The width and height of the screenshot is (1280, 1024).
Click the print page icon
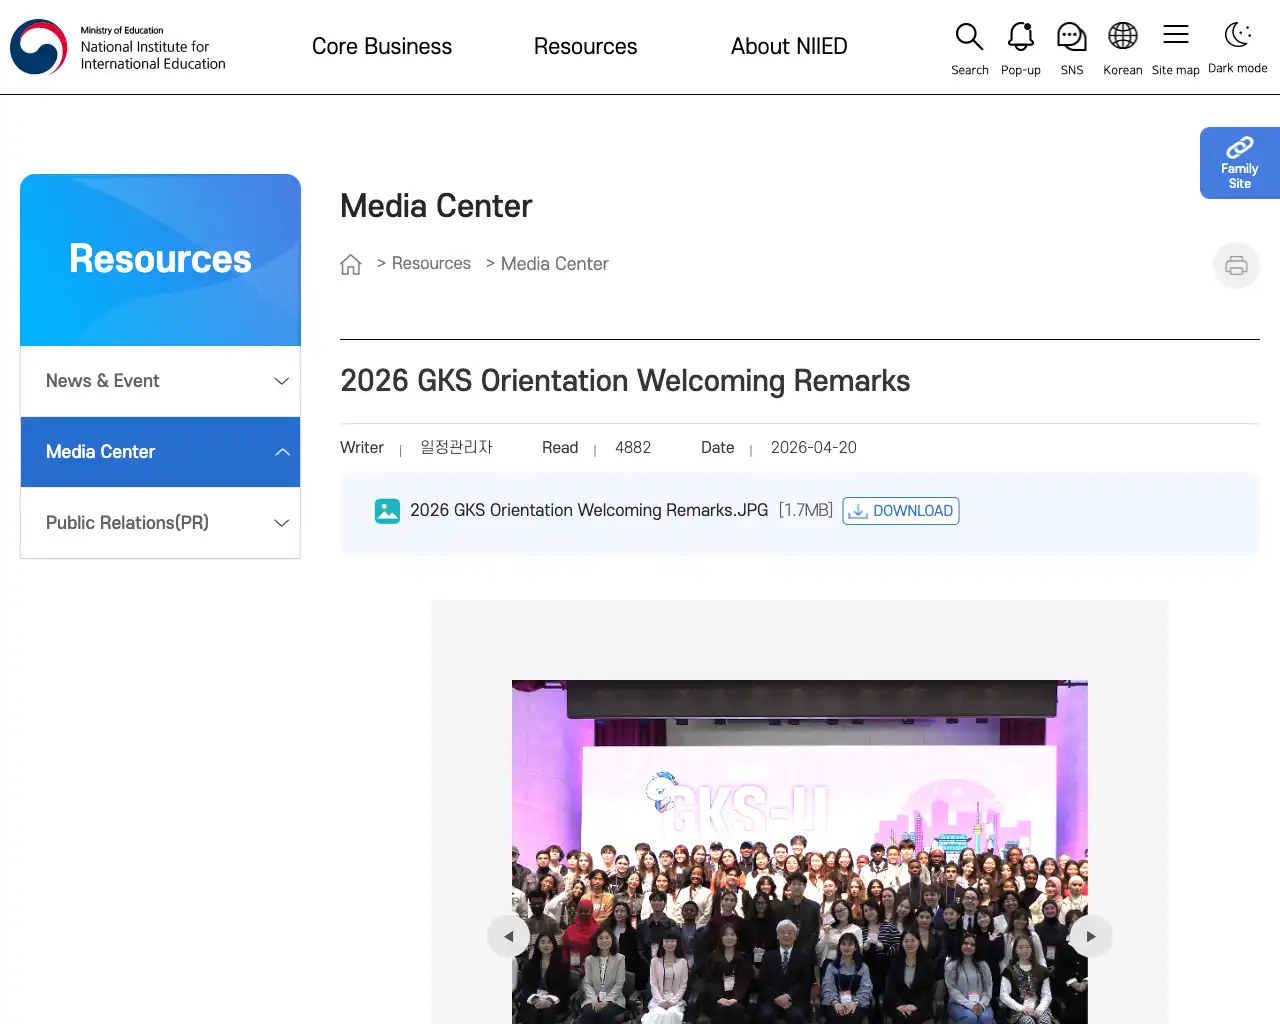pos(1236,265)
